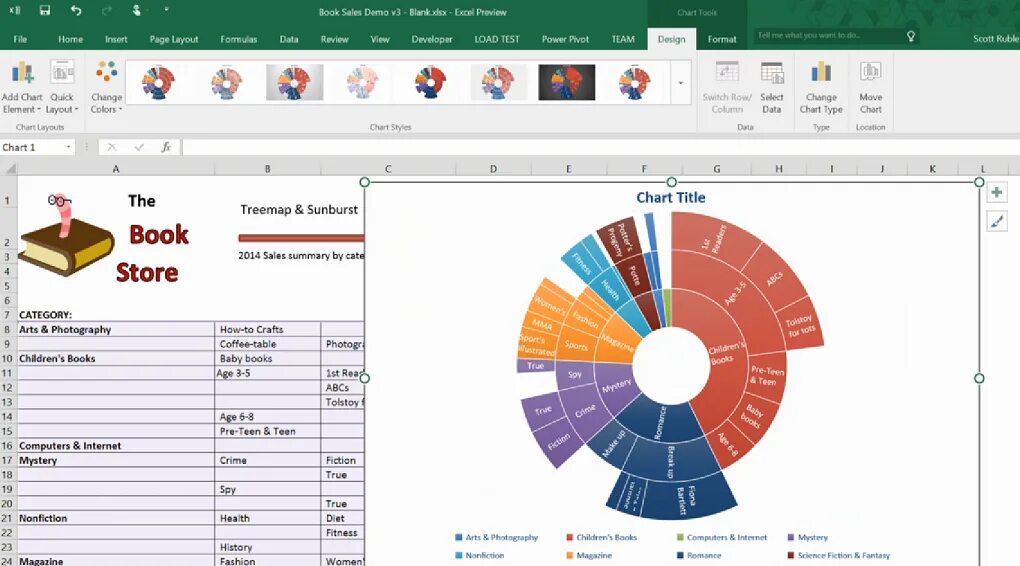Screen dimensions: 1020x566
Task: Click the Chart Styles paintbrush button
Action: [x=996, y=222]
